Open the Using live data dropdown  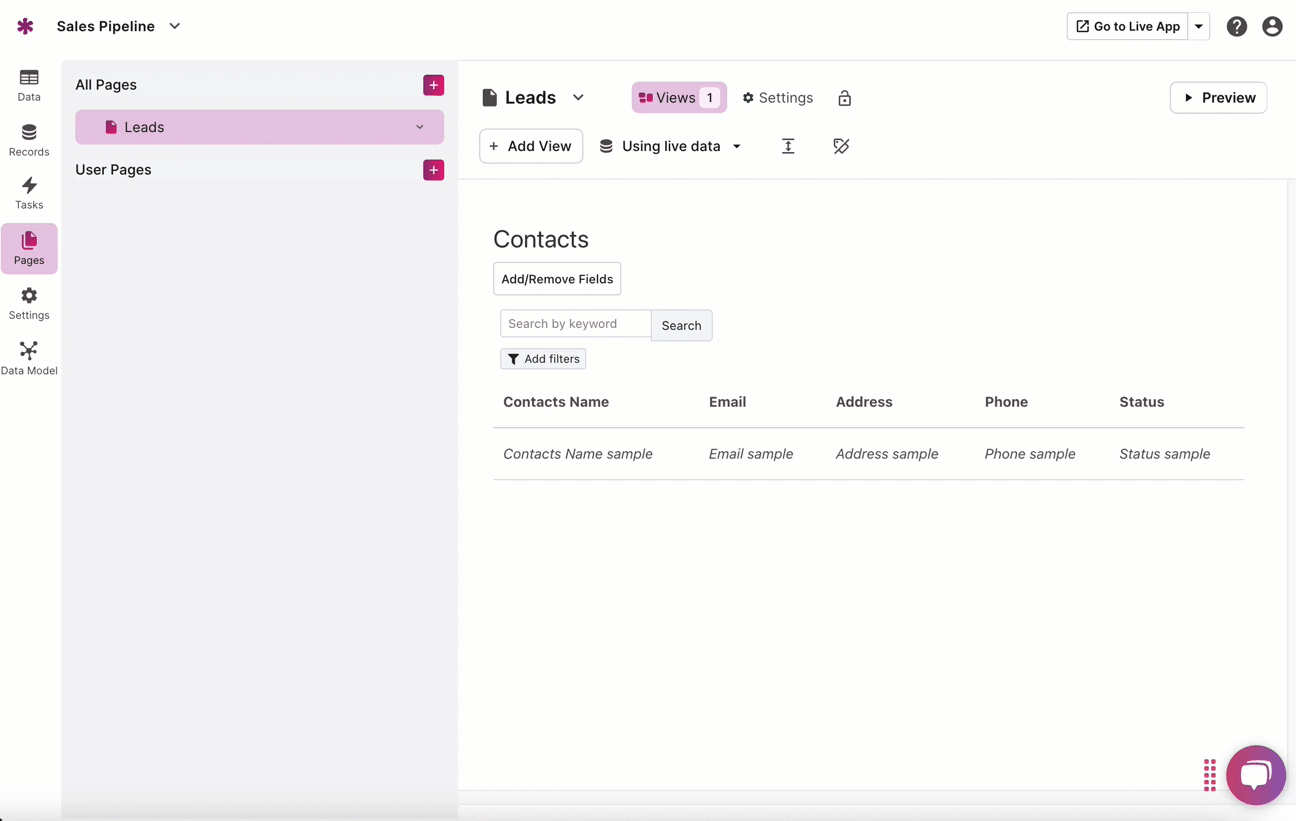click(x=671, y=146)
